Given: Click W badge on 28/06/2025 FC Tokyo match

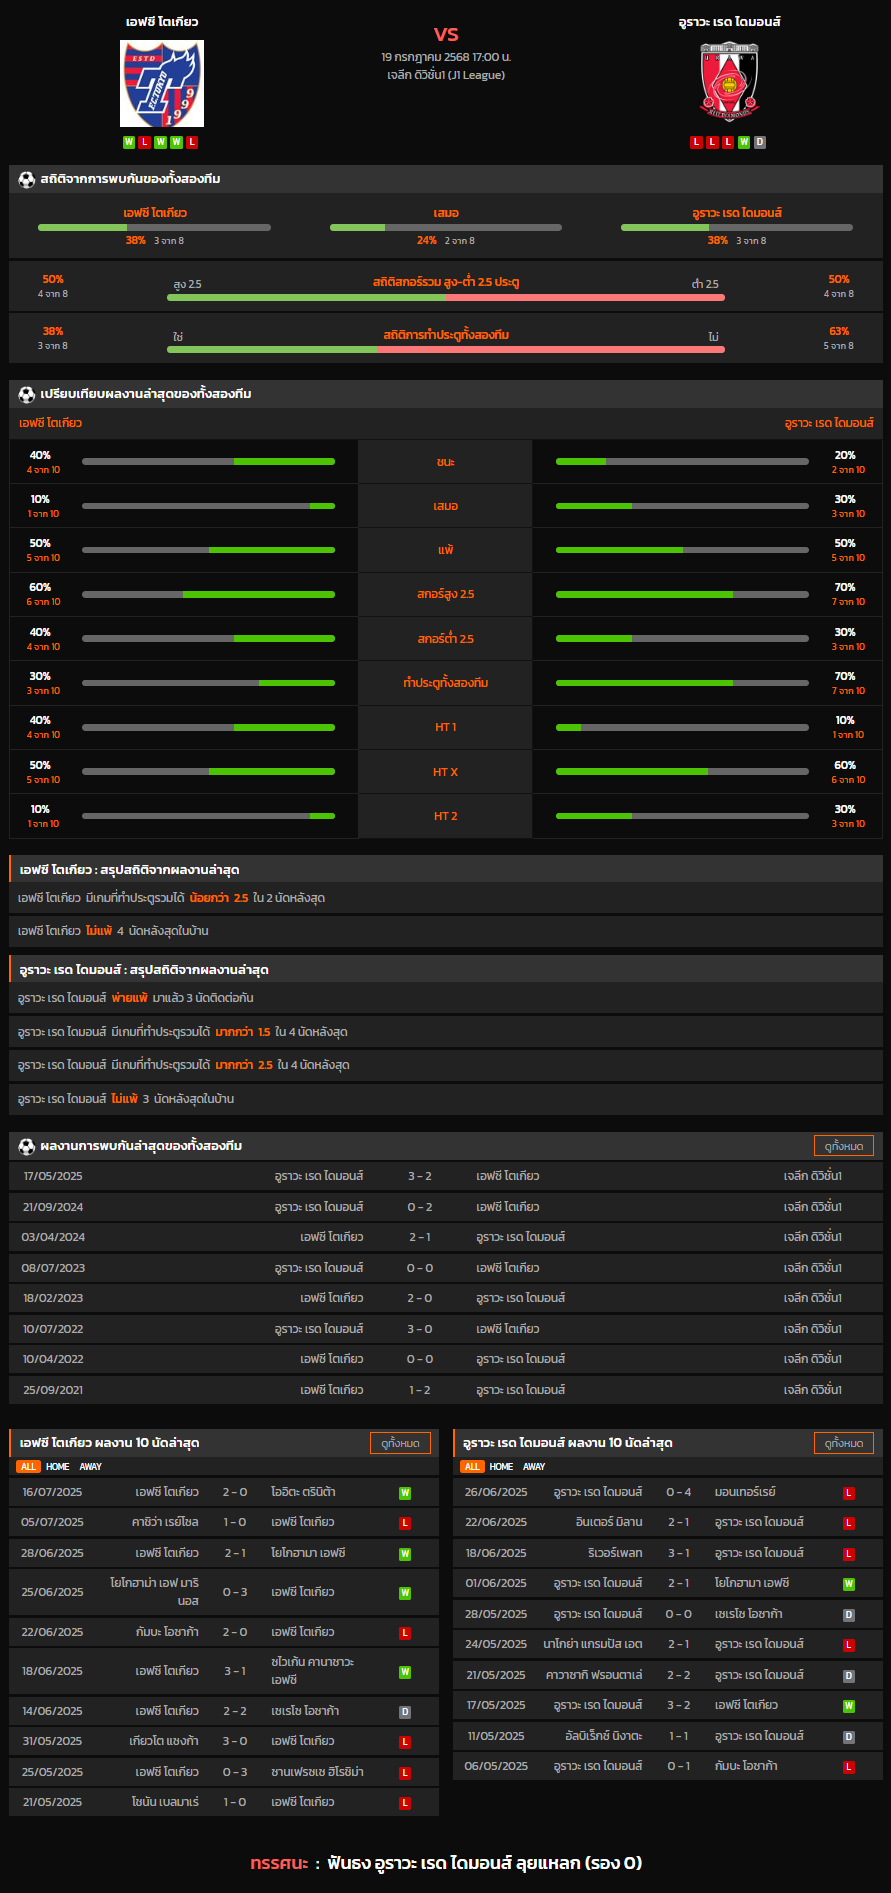Looking at the screenshot, I should click(x=405, y=1554).
